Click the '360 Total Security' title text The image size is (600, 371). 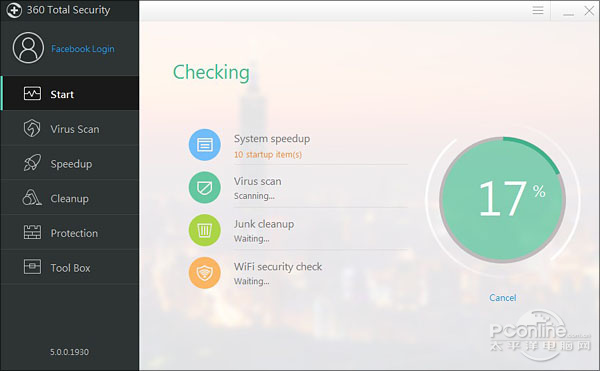pos(68,10)
